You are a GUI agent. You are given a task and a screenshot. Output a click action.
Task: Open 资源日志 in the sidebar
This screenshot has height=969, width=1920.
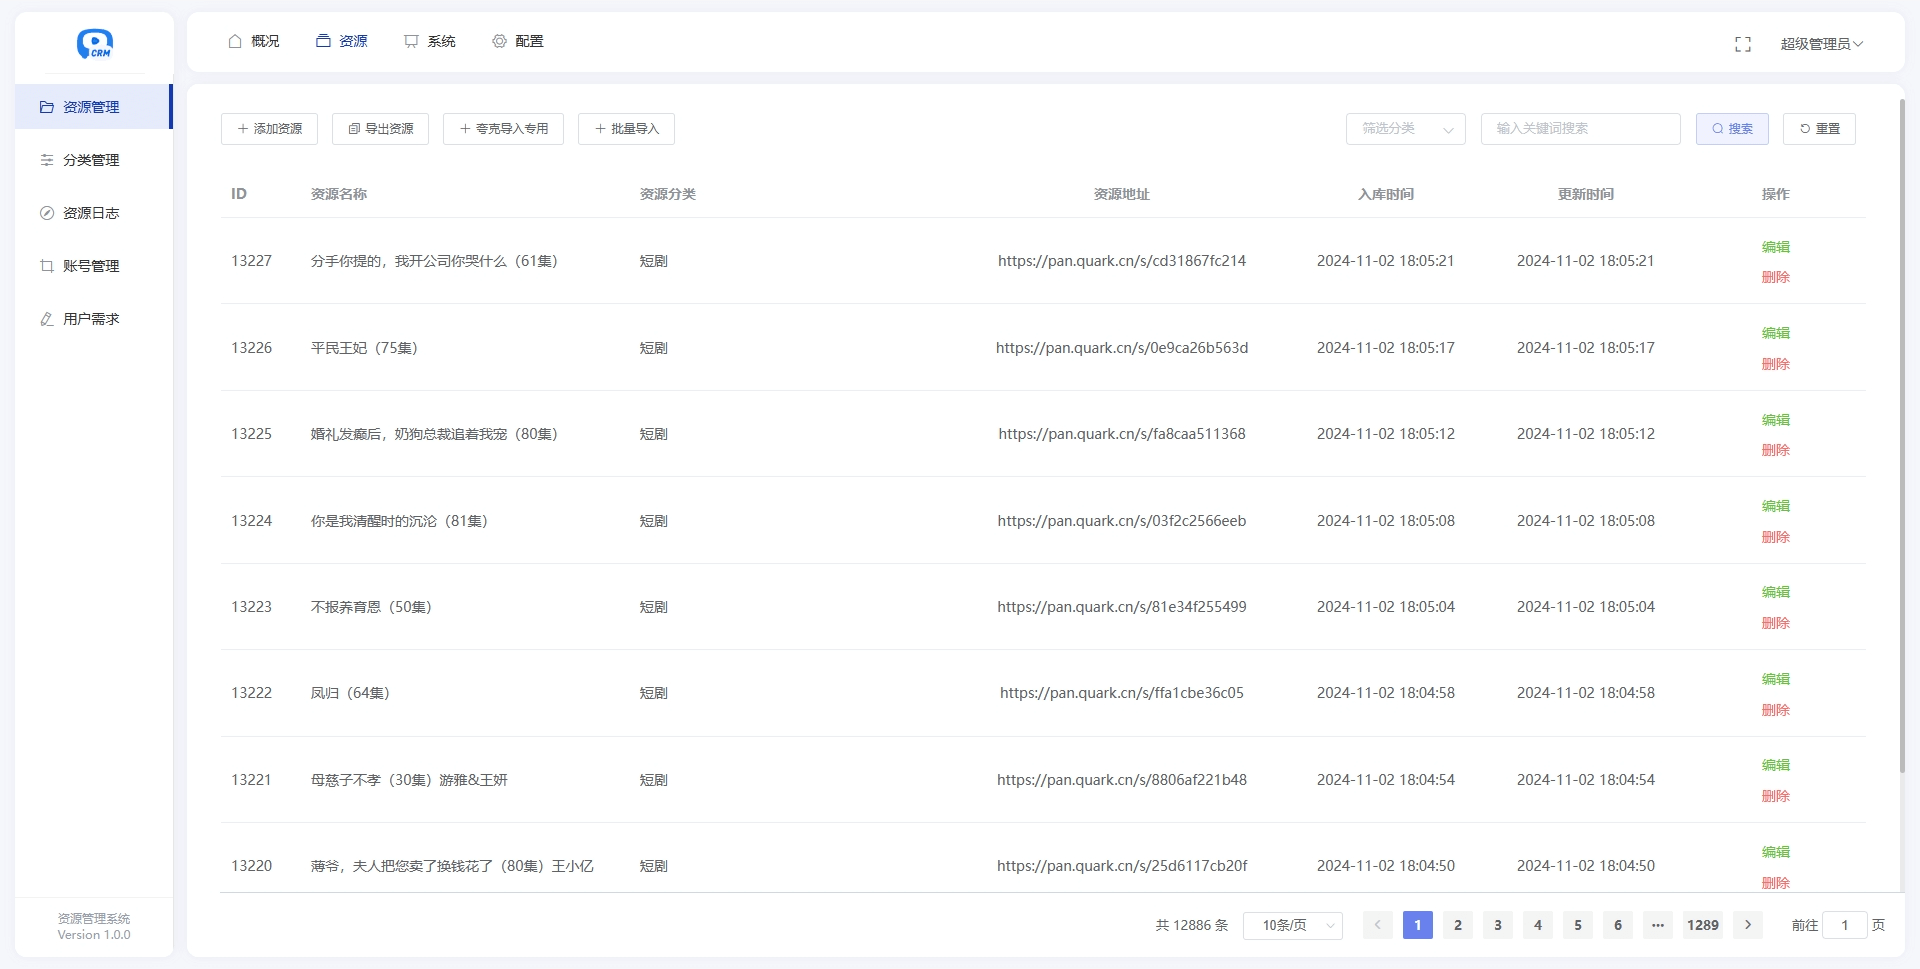click(x=89, y=213)
